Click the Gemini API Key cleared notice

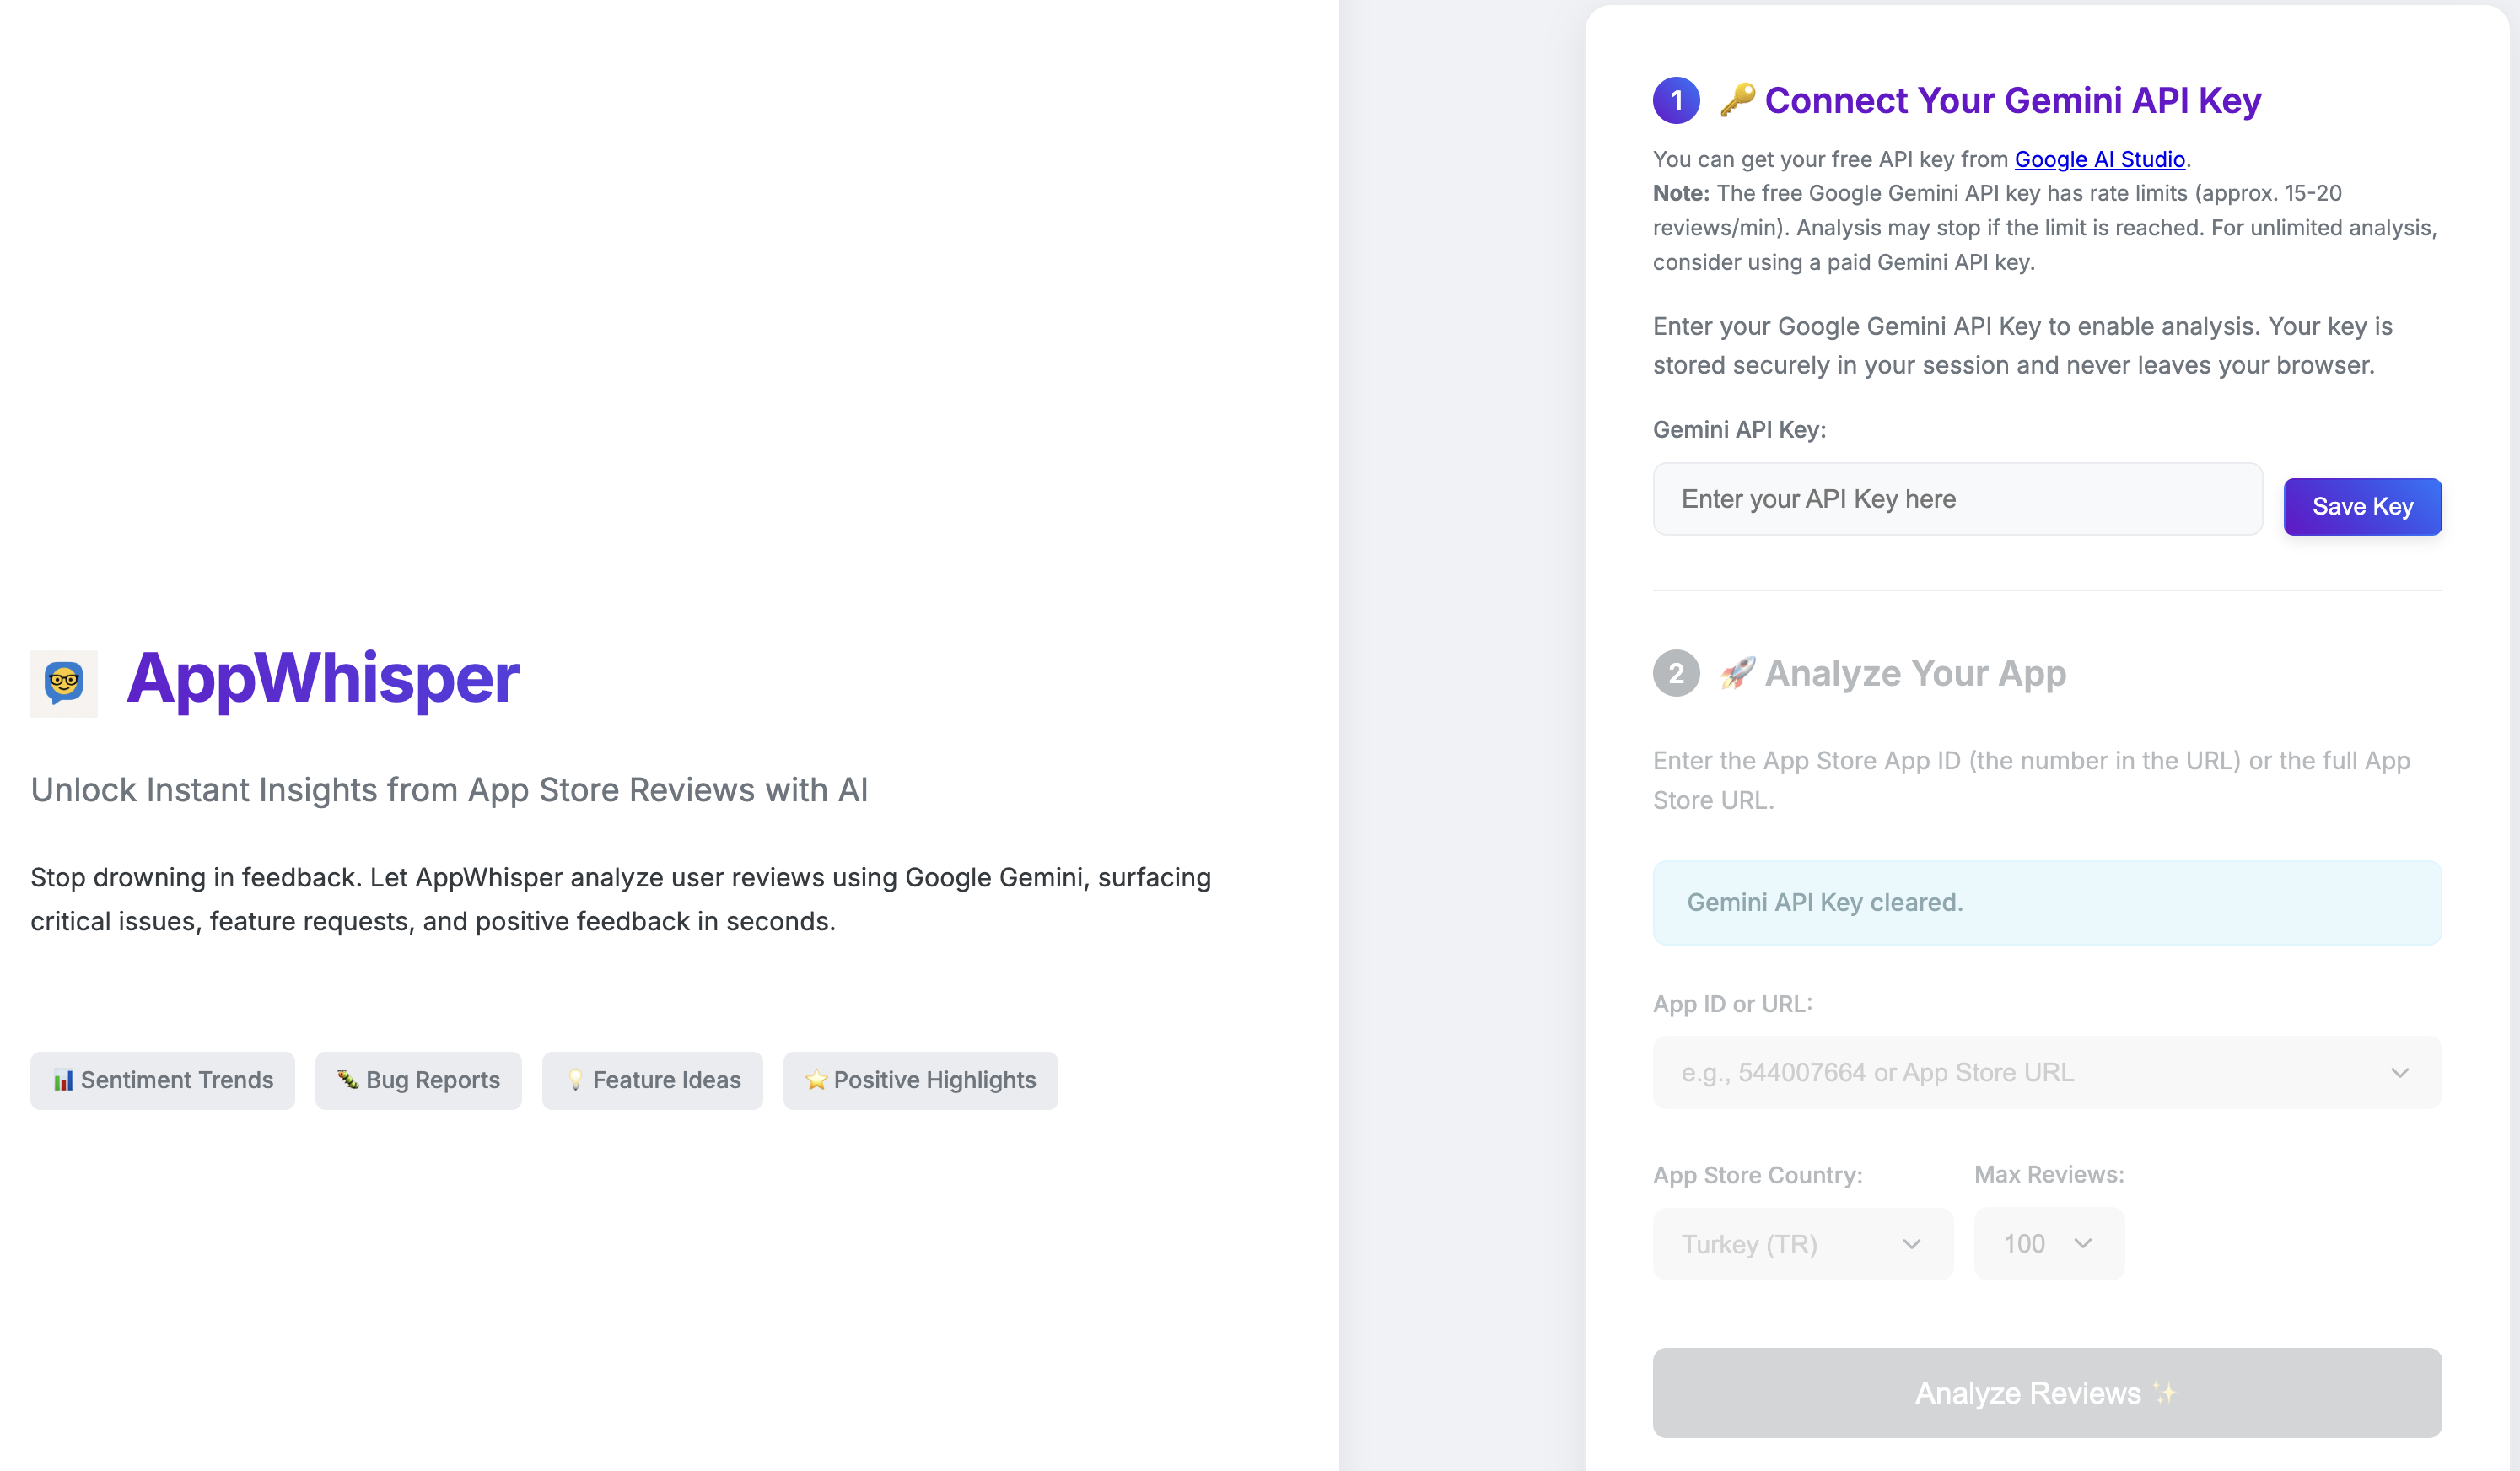(2046, 902)
